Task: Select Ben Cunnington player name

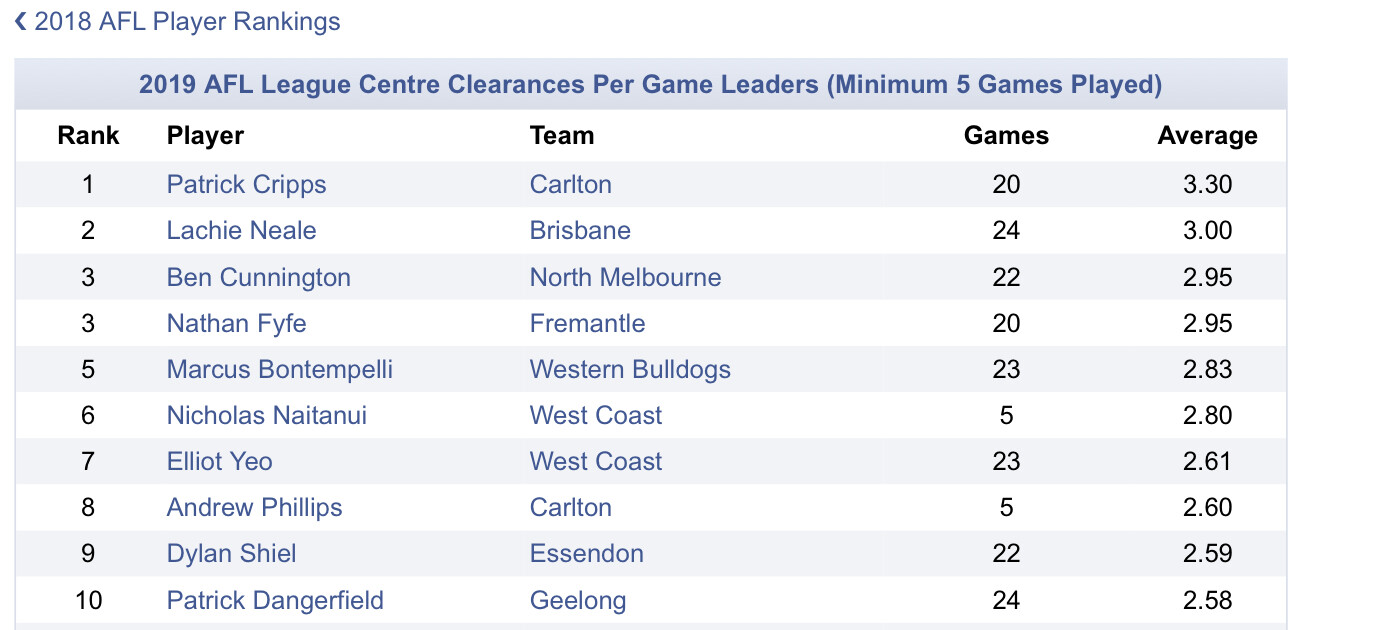Action: 258,277
